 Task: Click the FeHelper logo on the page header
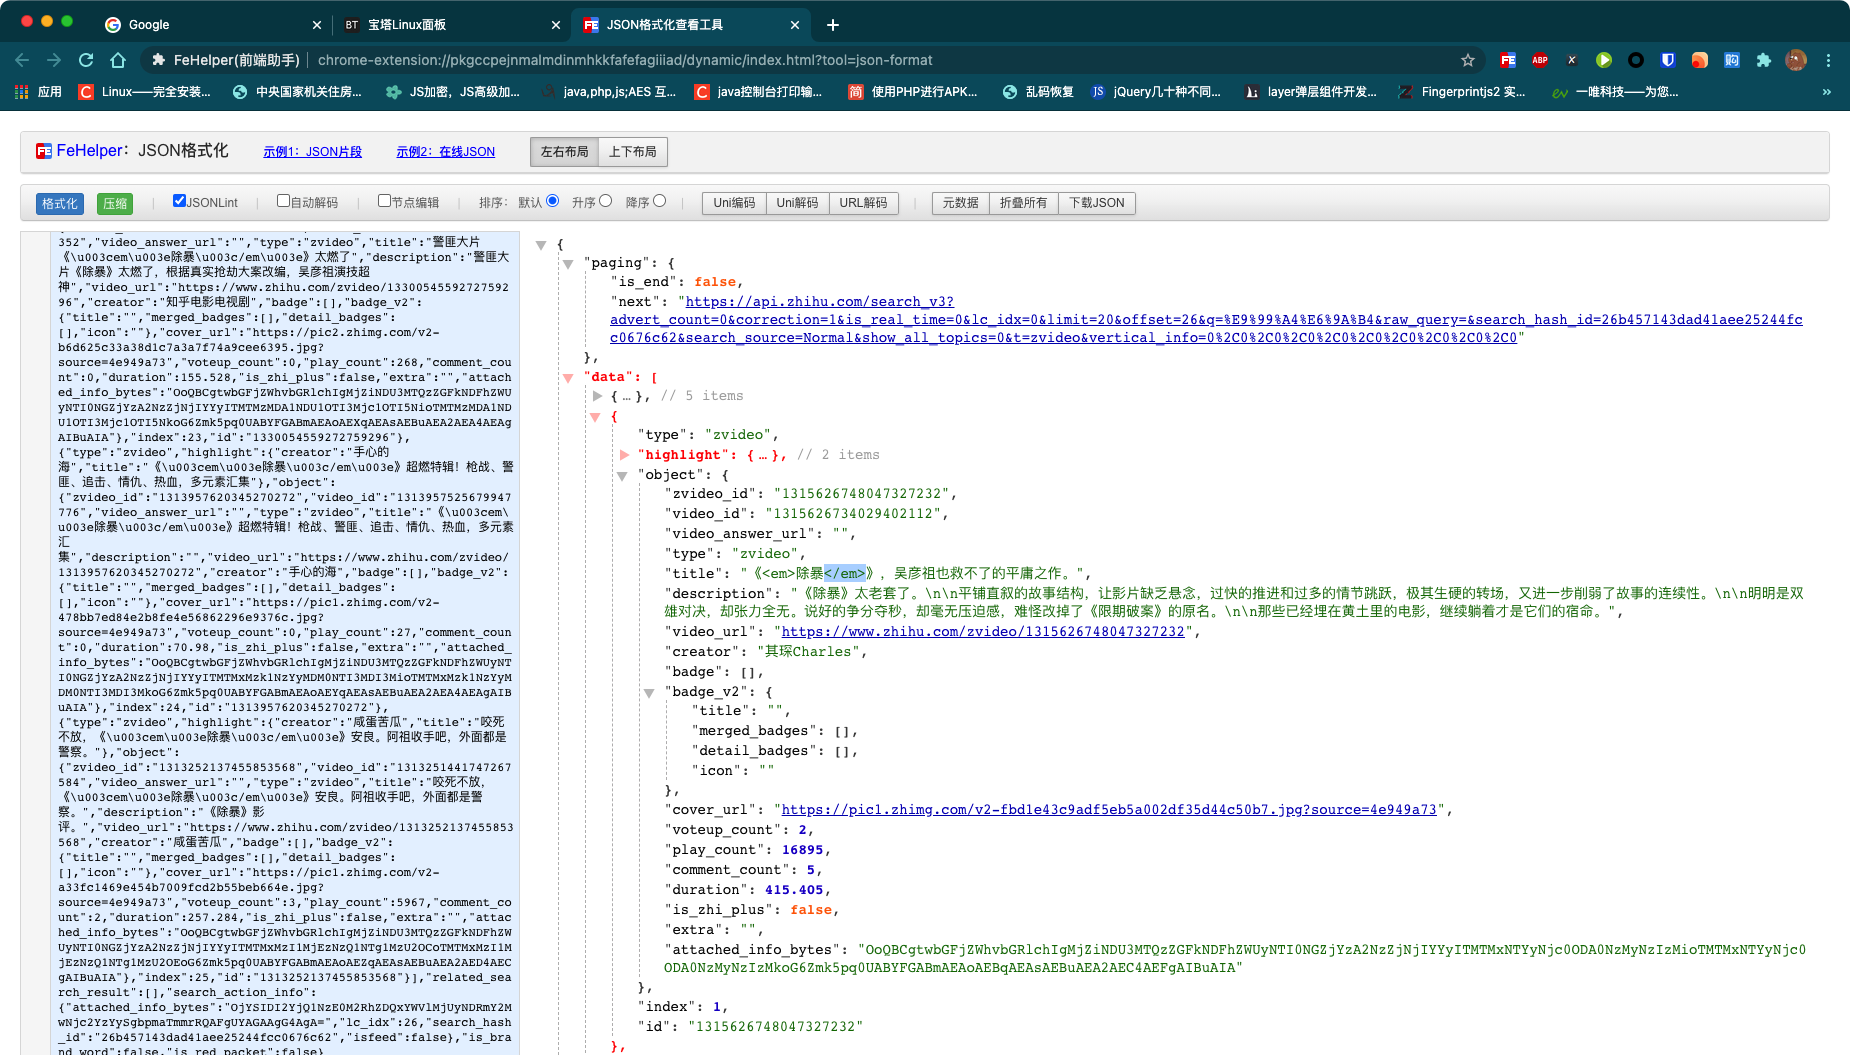[44, 151]
